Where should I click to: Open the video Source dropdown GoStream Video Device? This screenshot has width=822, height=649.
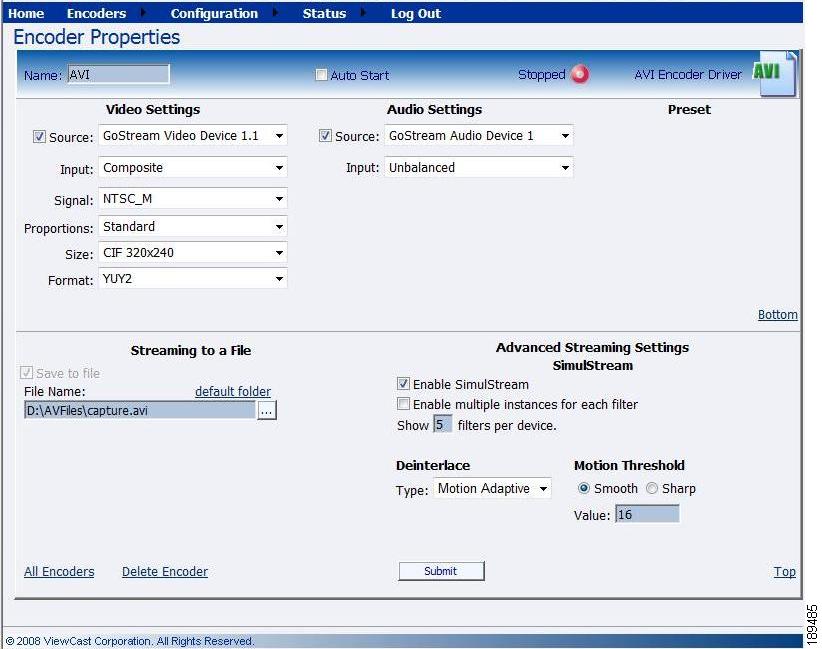tap(193, 136)
